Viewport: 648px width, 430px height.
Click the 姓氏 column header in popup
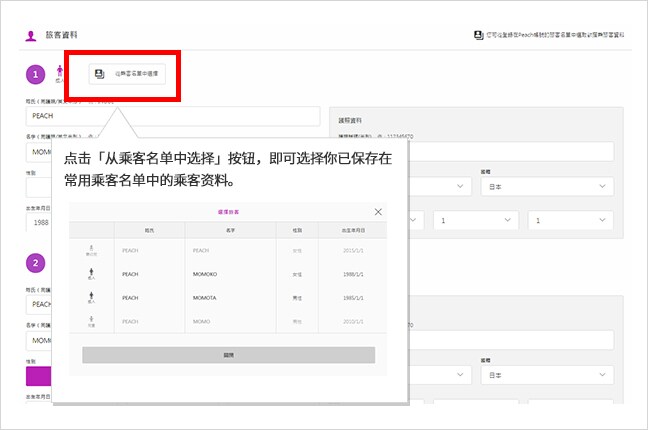pyautogui.click(x=149, y=230)
